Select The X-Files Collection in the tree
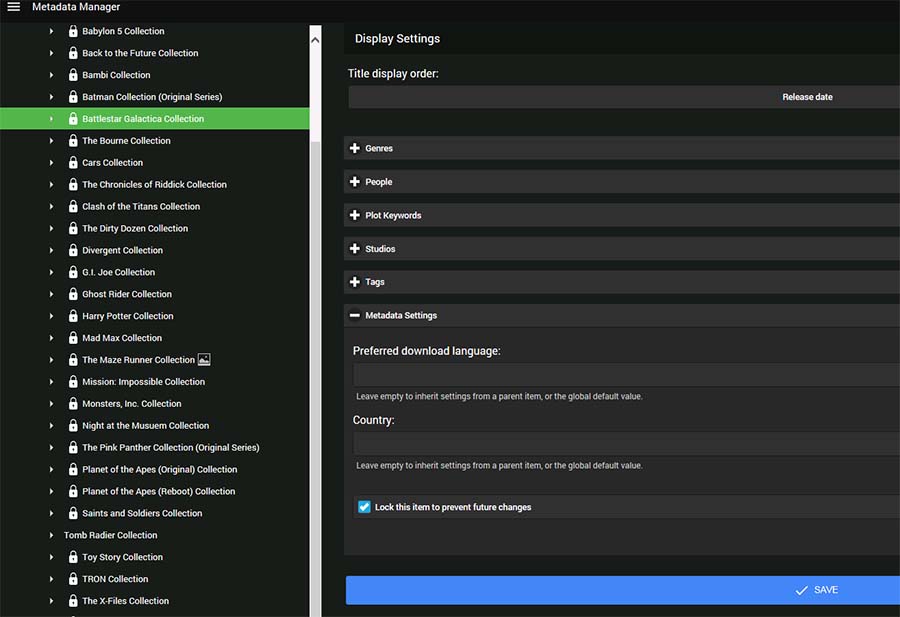Screen dimensions: 900x617 click(x=125, y=601)
